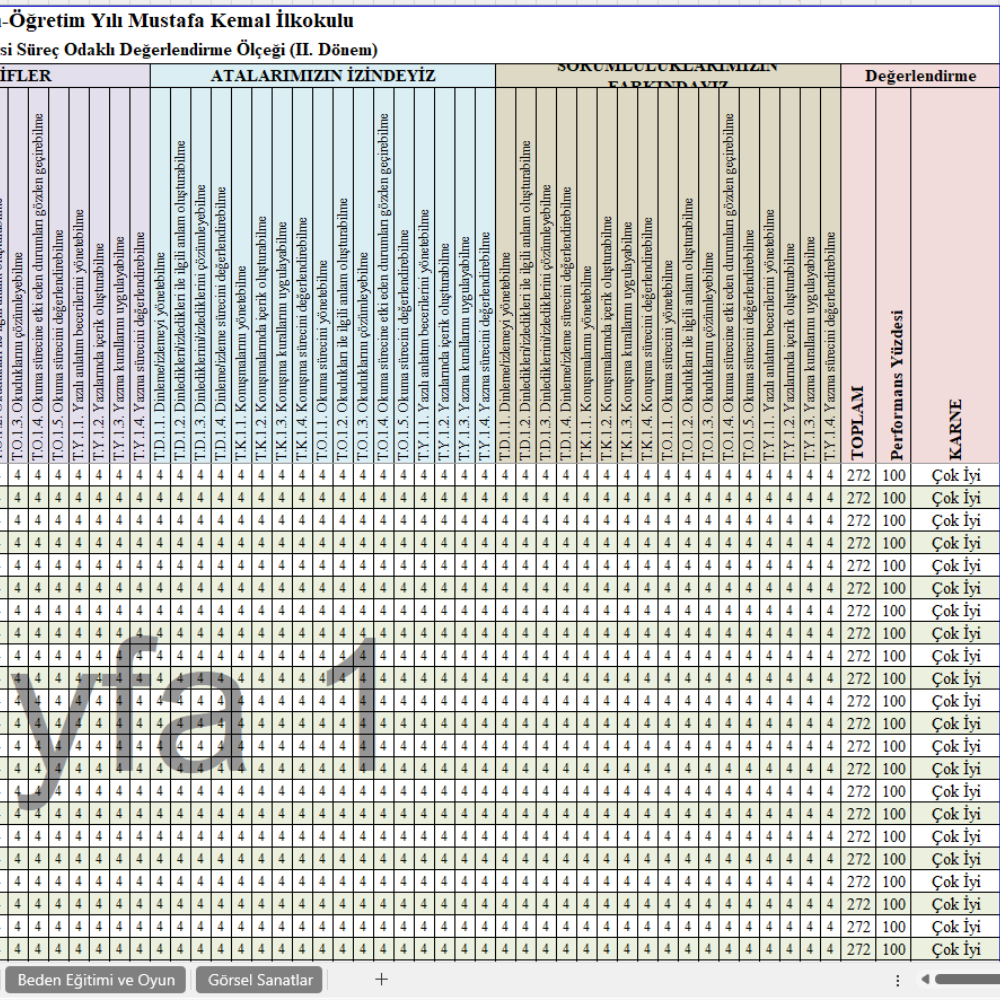
Task: Select T.K.1.3 header under SORUMLULUKLARIMIZIN FARKINDAYIZ
Action: tap(628, 276)
